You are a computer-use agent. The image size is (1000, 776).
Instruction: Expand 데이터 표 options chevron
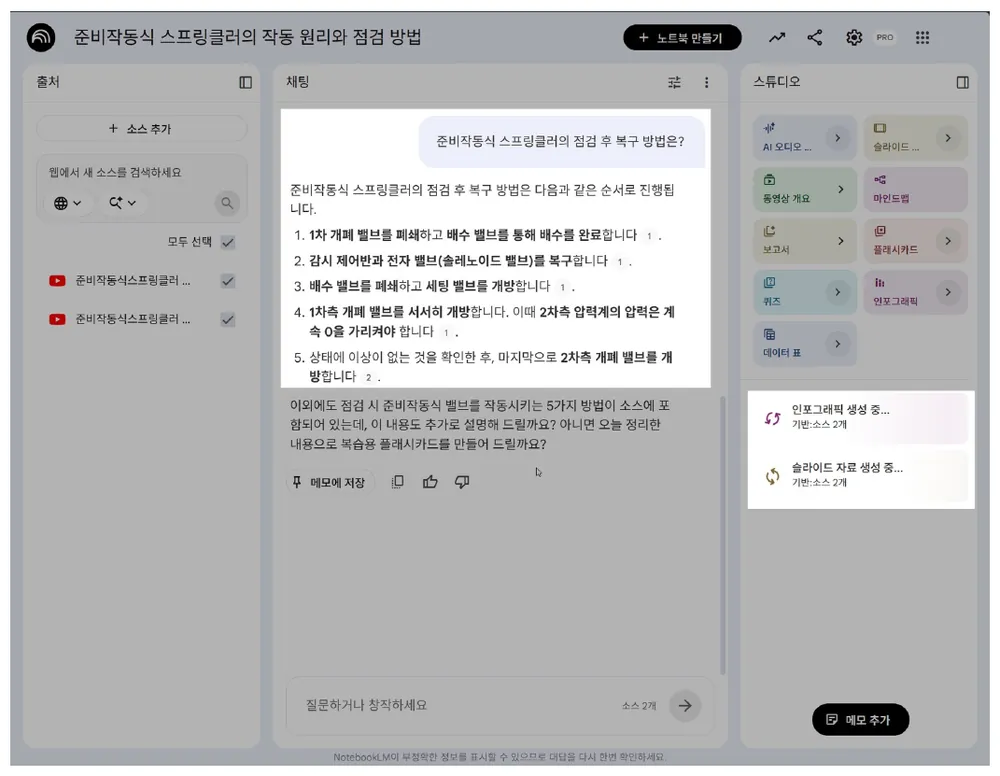click(838, 344)
